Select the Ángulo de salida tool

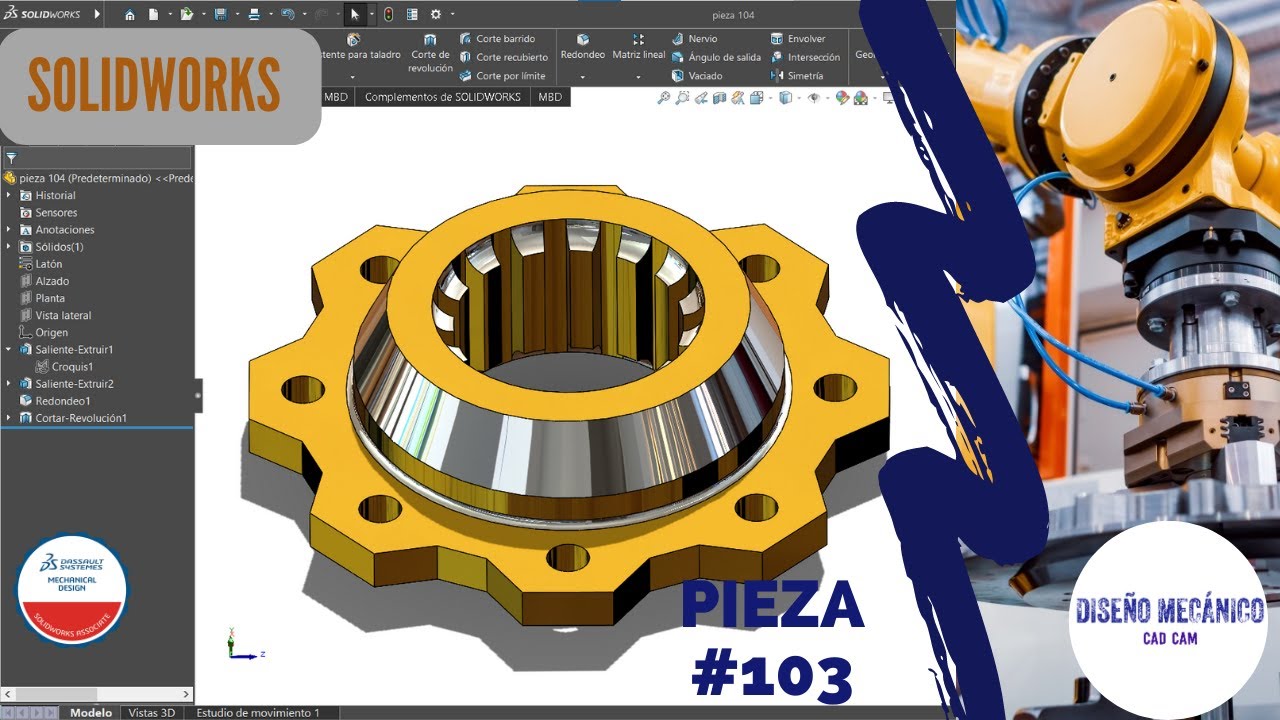pos(716,57)
